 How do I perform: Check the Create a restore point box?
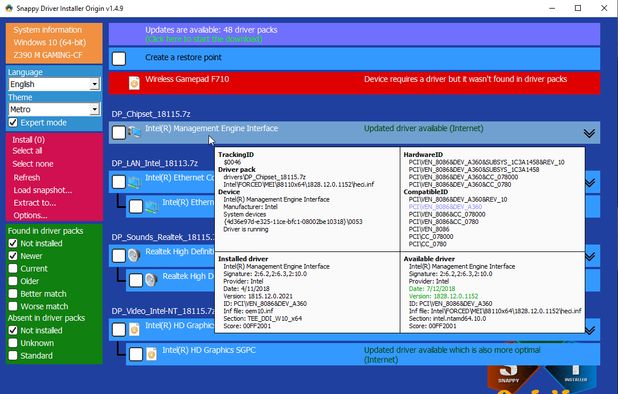click(119, 59)
